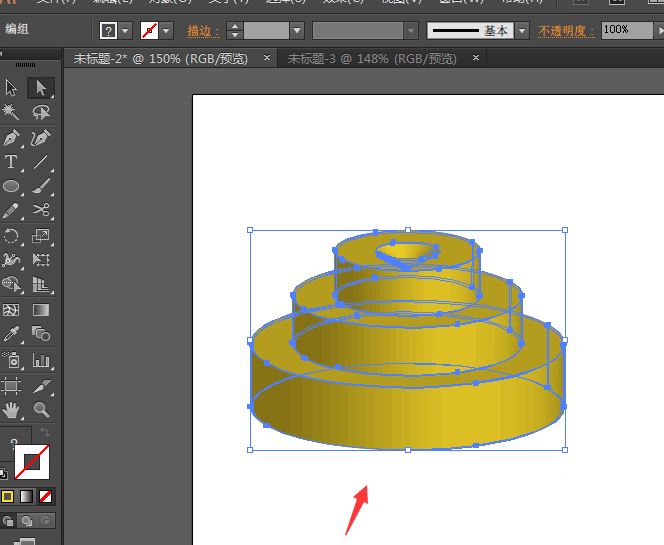
Task: Open the control bar fill swatch dropdown arrow
Action: coord(125,31)
